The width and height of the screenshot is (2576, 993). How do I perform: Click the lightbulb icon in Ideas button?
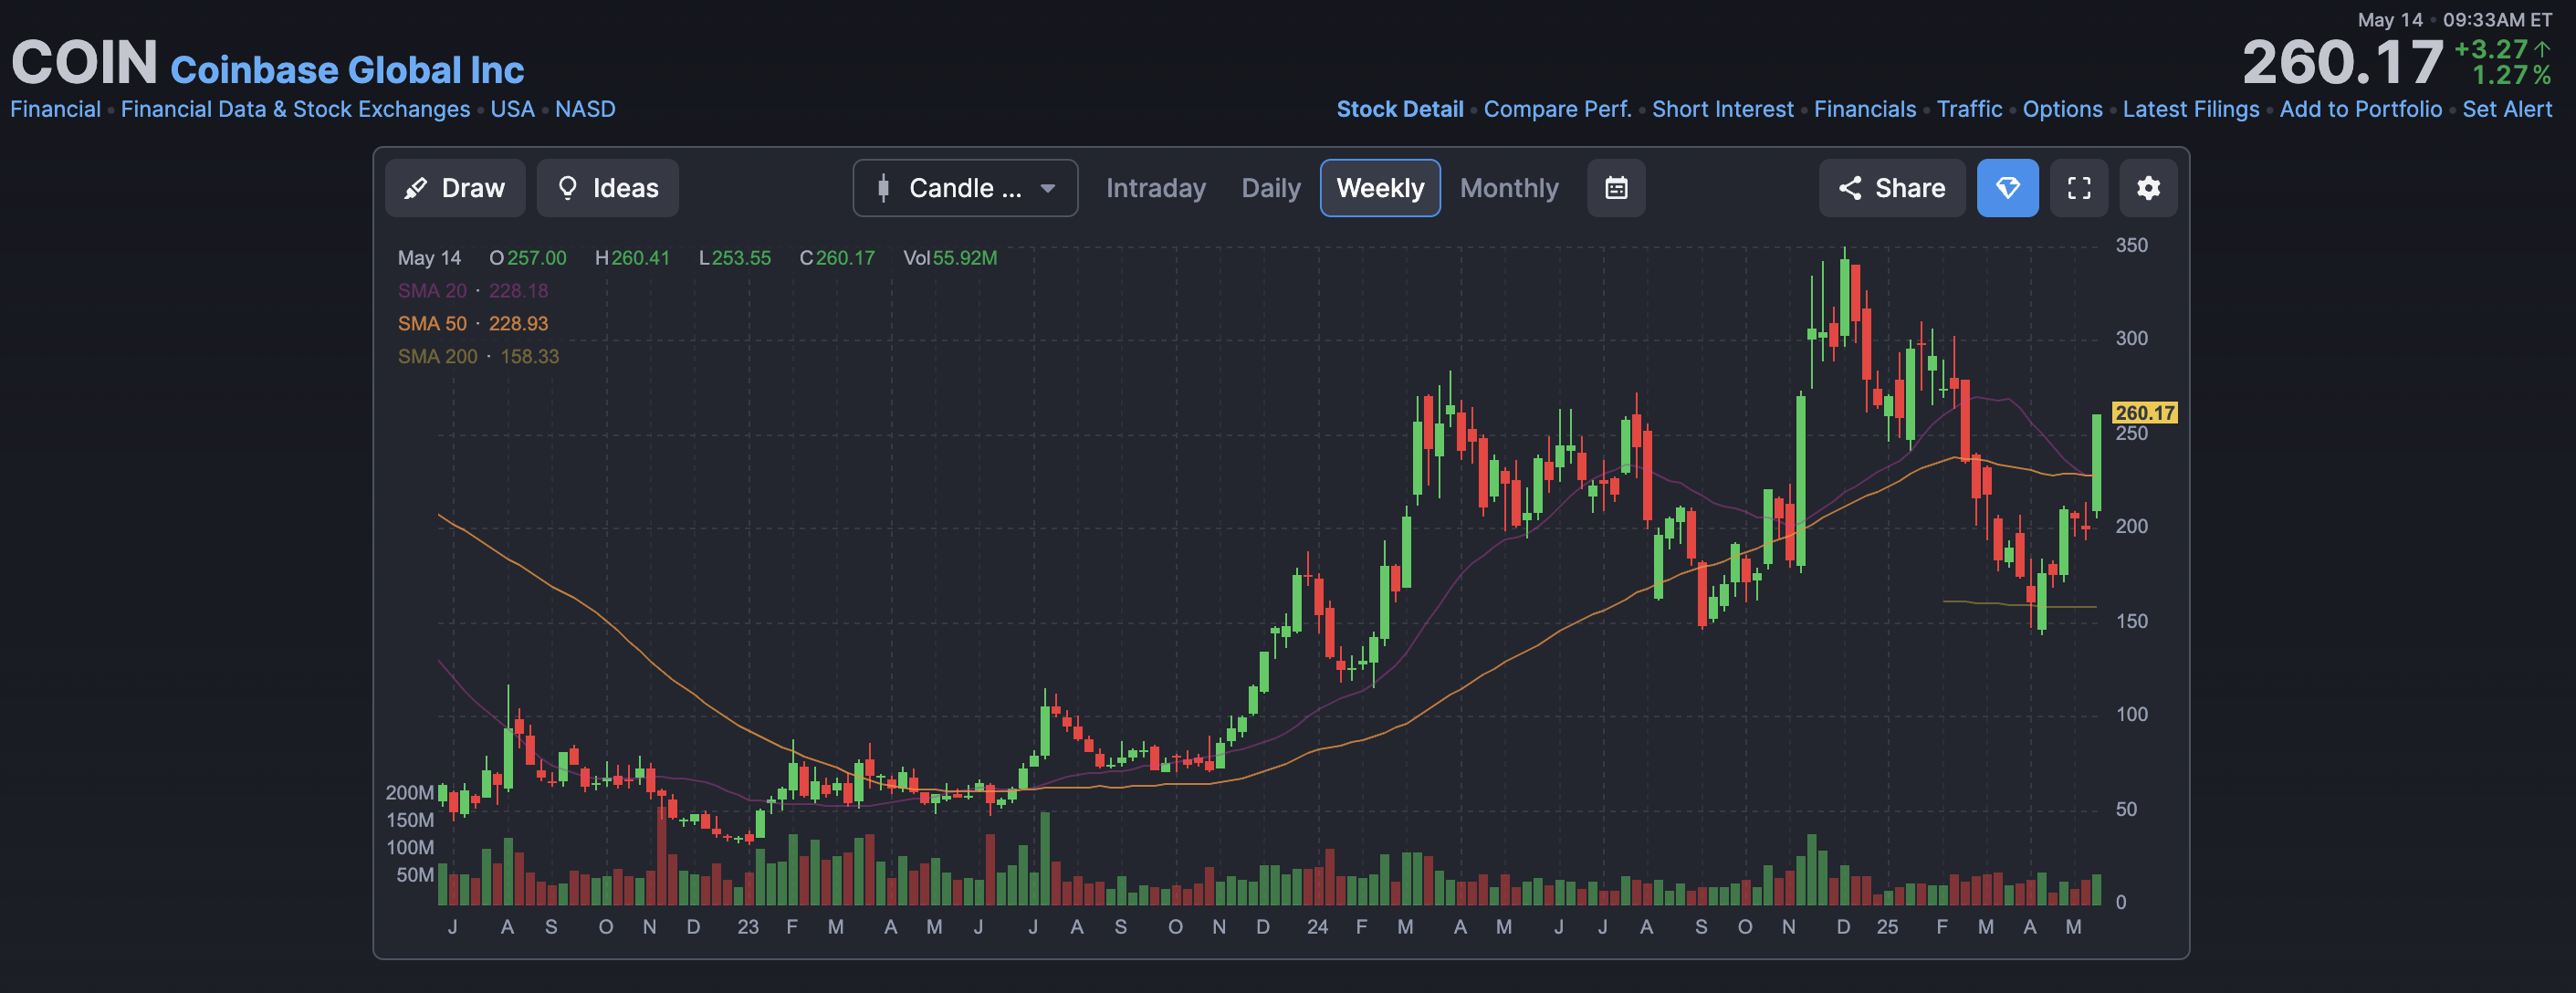coord(567,188)
